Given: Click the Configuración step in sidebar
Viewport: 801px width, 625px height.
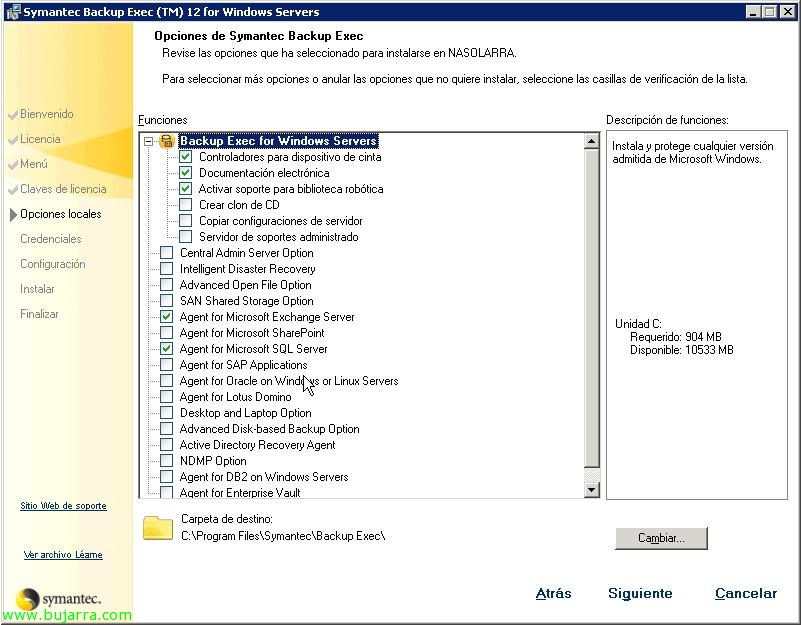Looking at the screenshot, I should [53, 264].
